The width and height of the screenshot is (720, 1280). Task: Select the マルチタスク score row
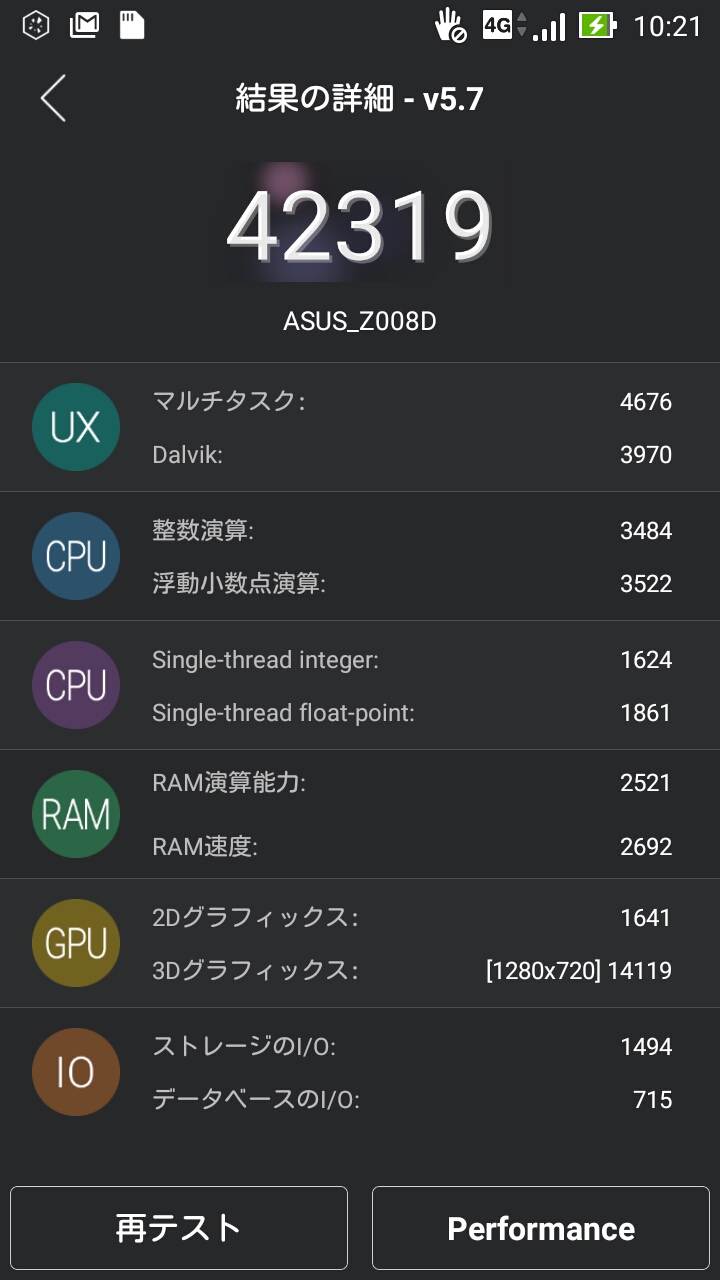point(410,402)
